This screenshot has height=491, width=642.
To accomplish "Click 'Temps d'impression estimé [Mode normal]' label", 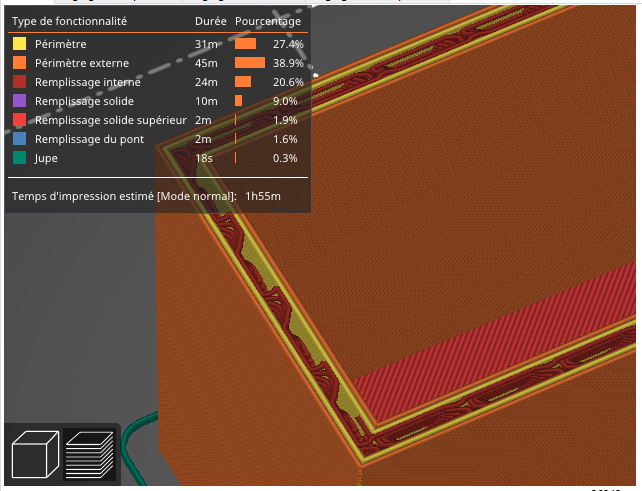I will 124,196.
